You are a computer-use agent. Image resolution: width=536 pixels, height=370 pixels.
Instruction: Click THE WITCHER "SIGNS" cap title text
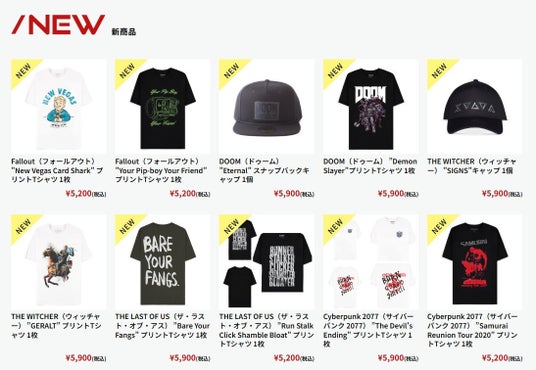[x=472, y=166]
